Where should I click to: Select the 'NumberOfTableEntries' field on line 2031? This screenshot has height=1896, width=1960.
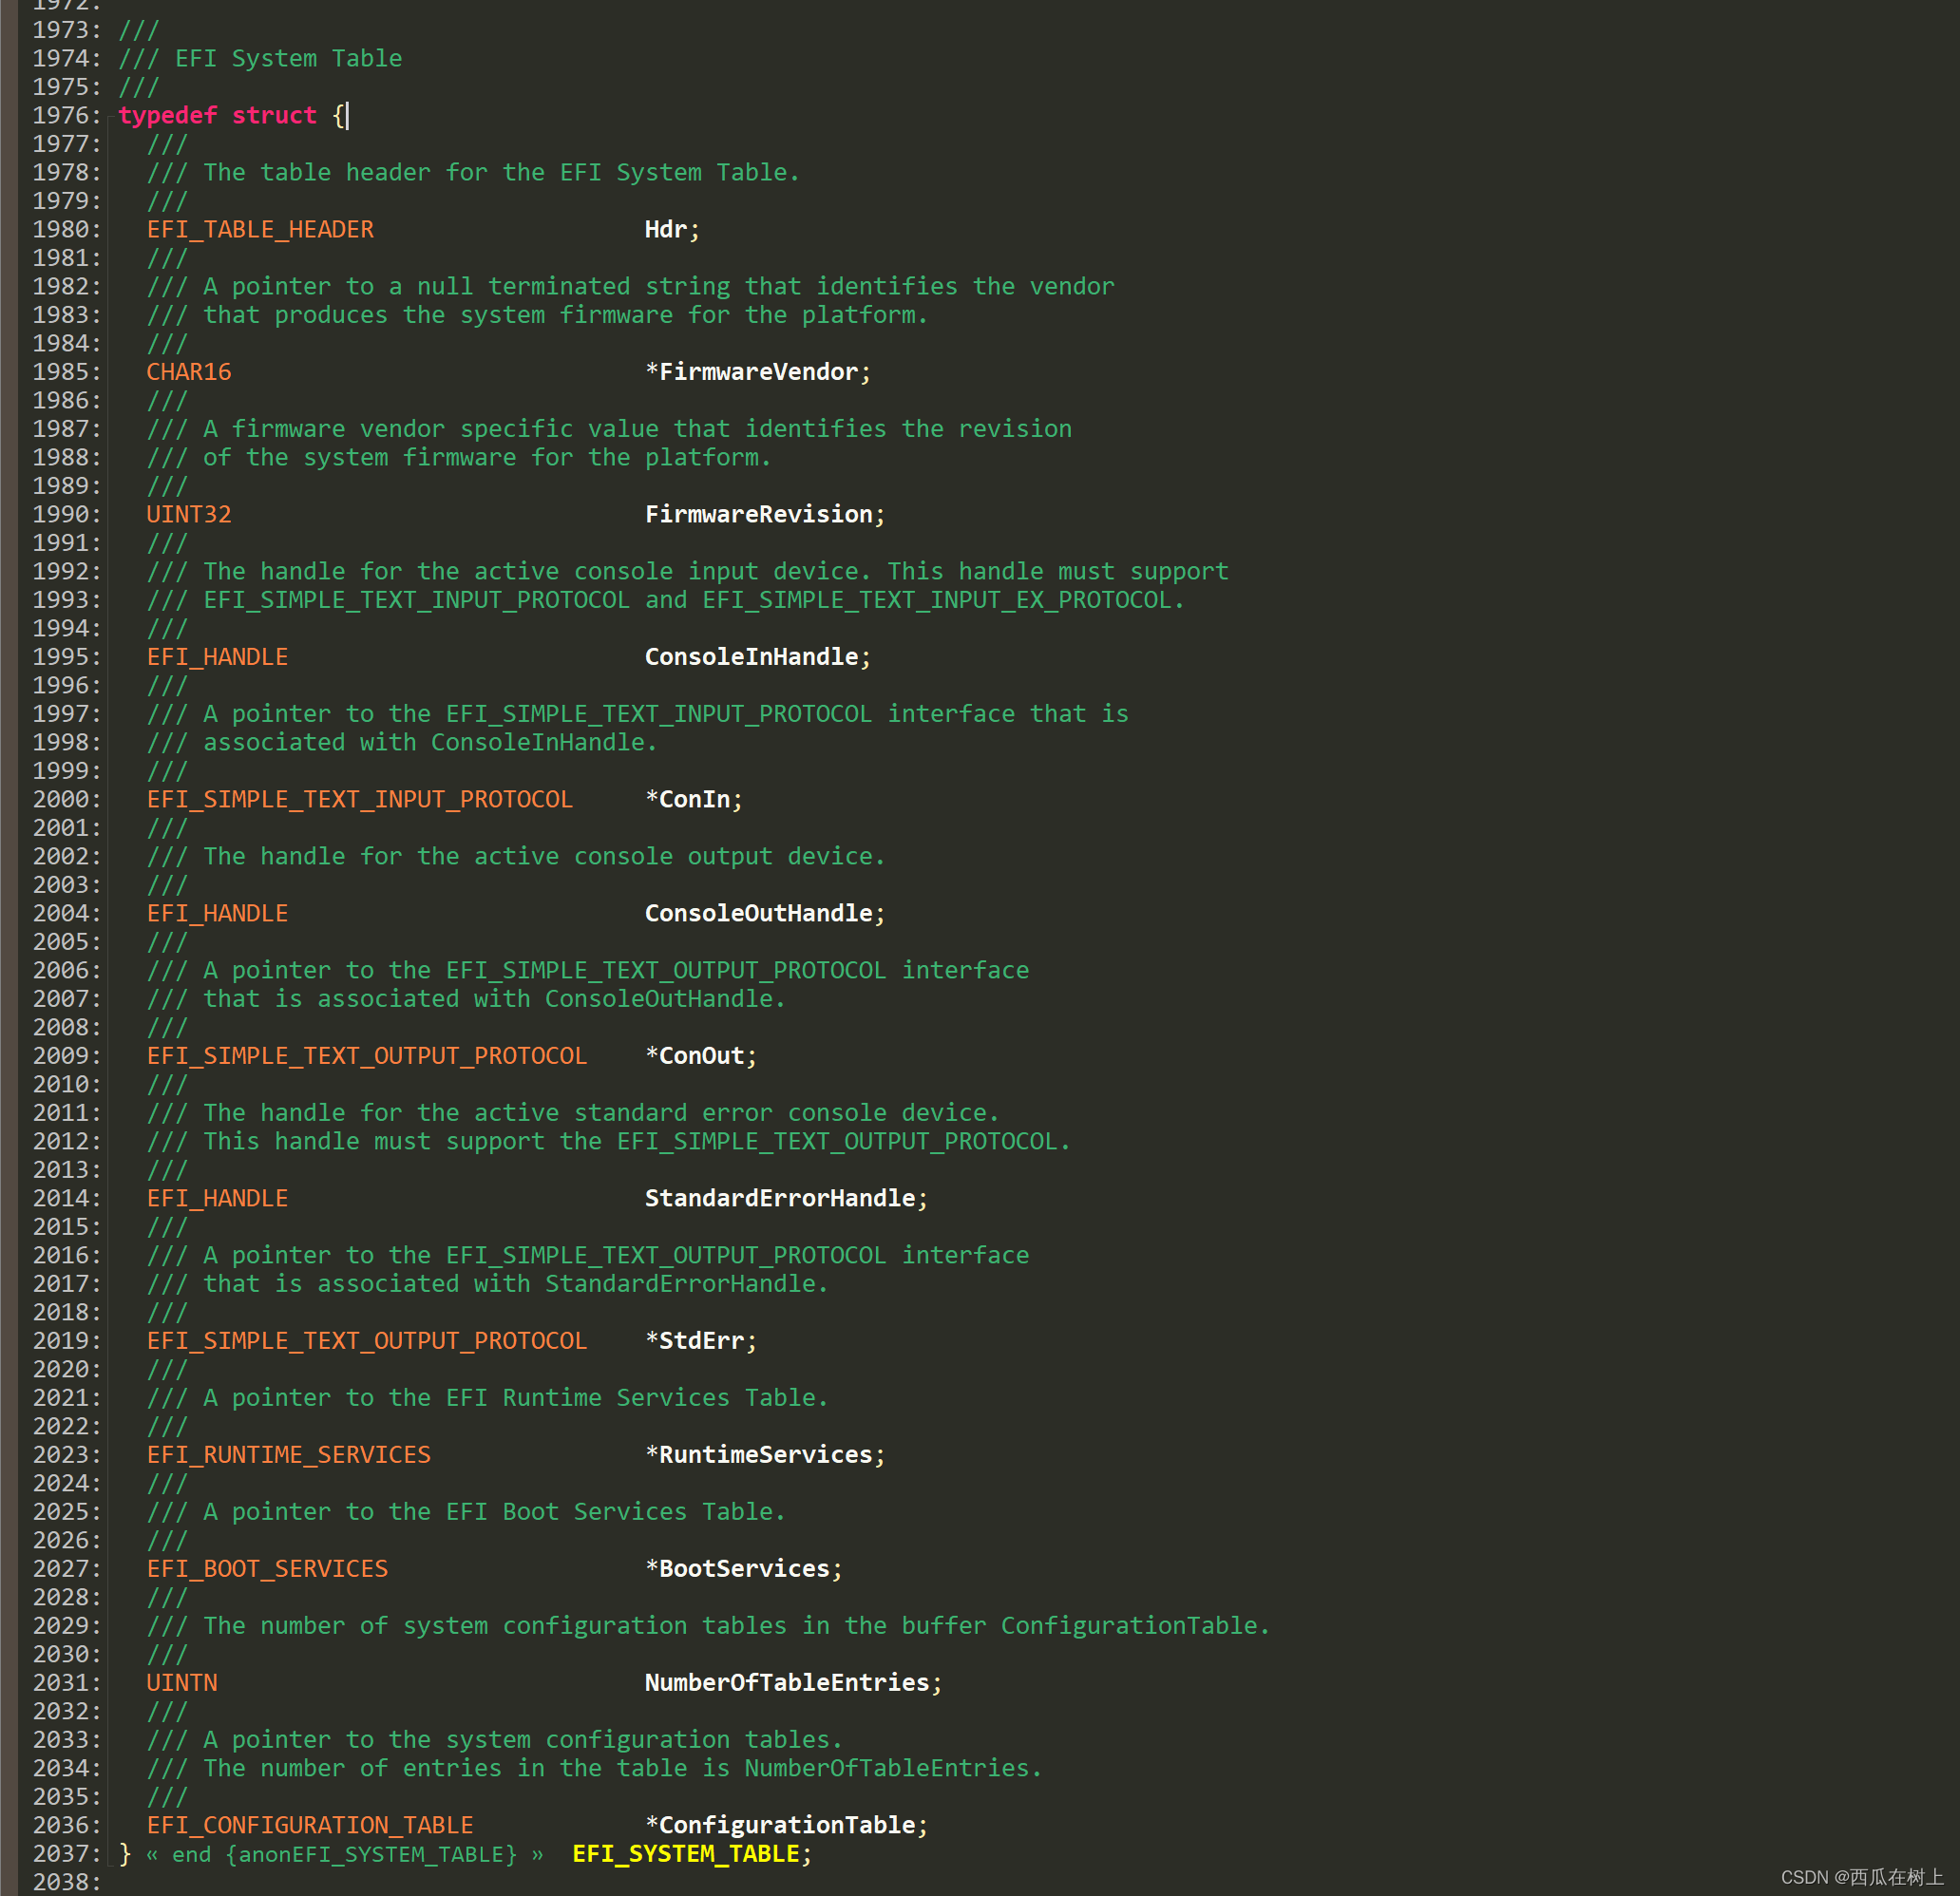[787, 1683]
